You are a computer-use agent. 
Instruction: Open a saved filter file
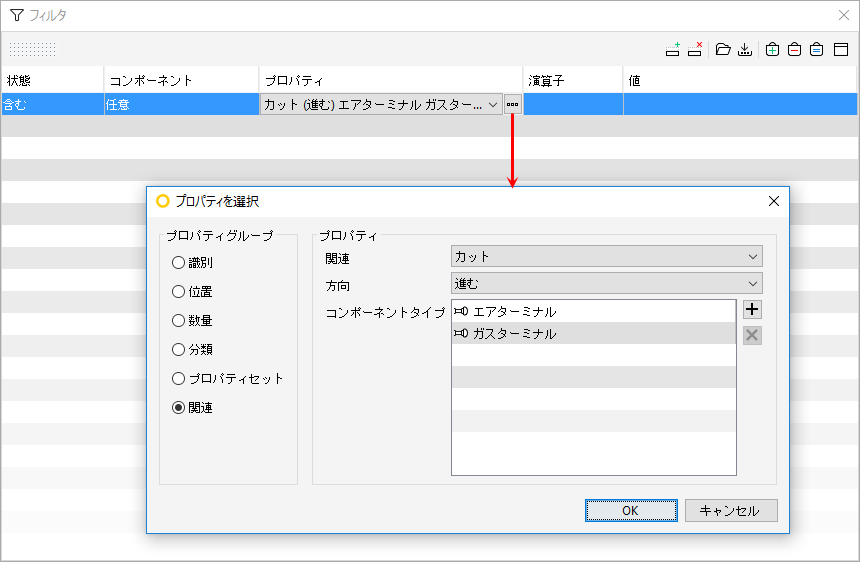point(723,49)
